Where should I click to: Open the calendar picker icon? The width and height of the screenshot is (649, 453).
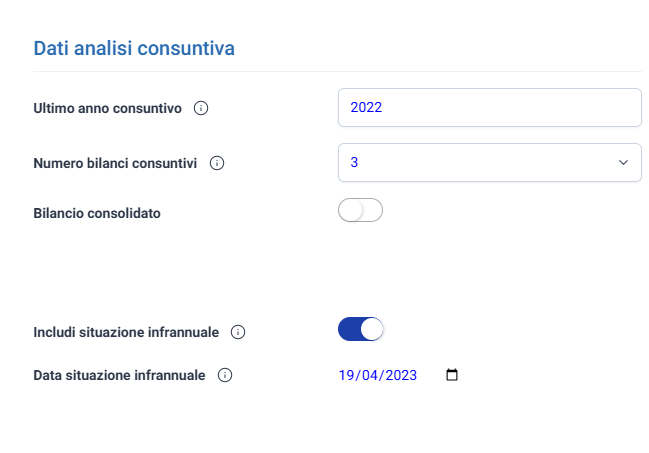pyautogui.click(x=452, y=375)
